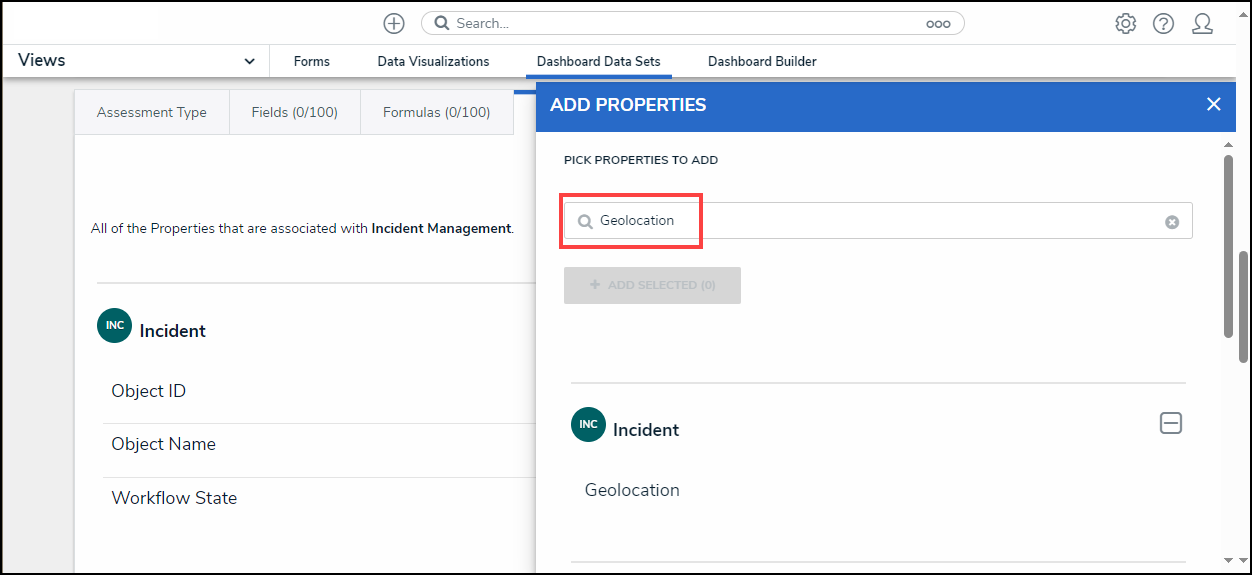Click the three-dot icon in search bar
The image size is (1252, 575).
pos(937,23)
